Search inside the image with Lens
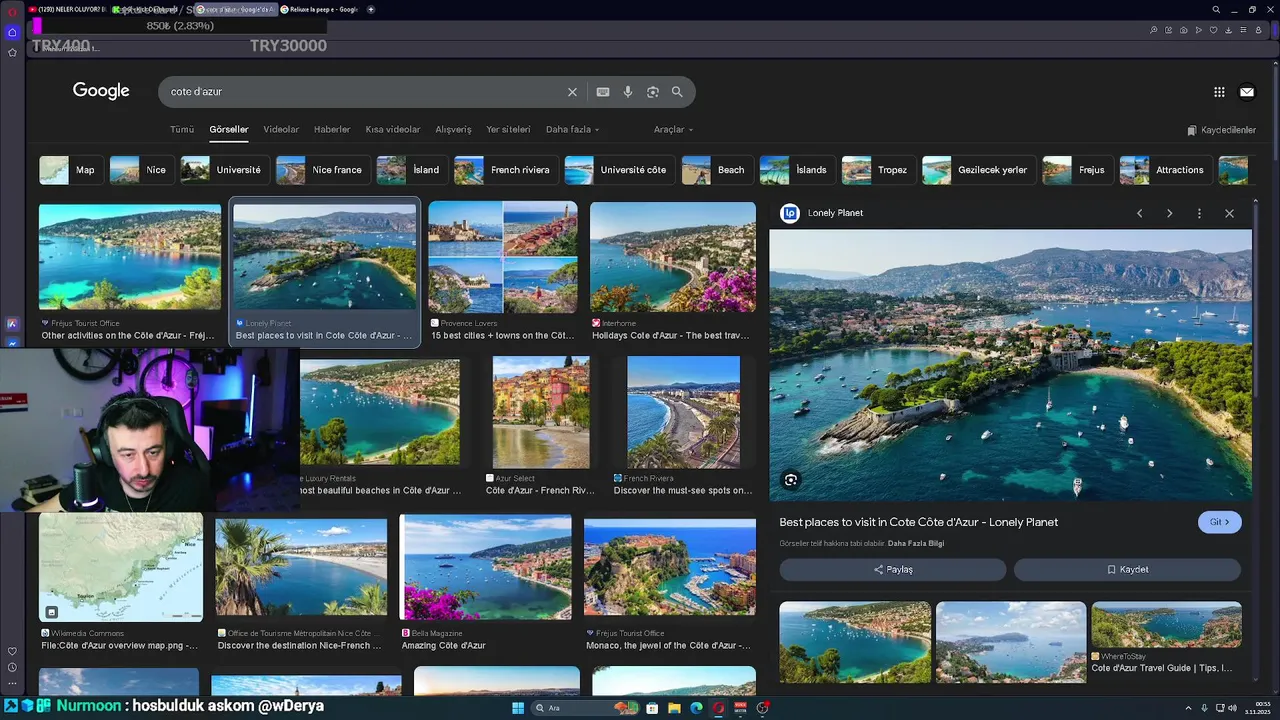Screen dimensions: 1280x720 791,480
